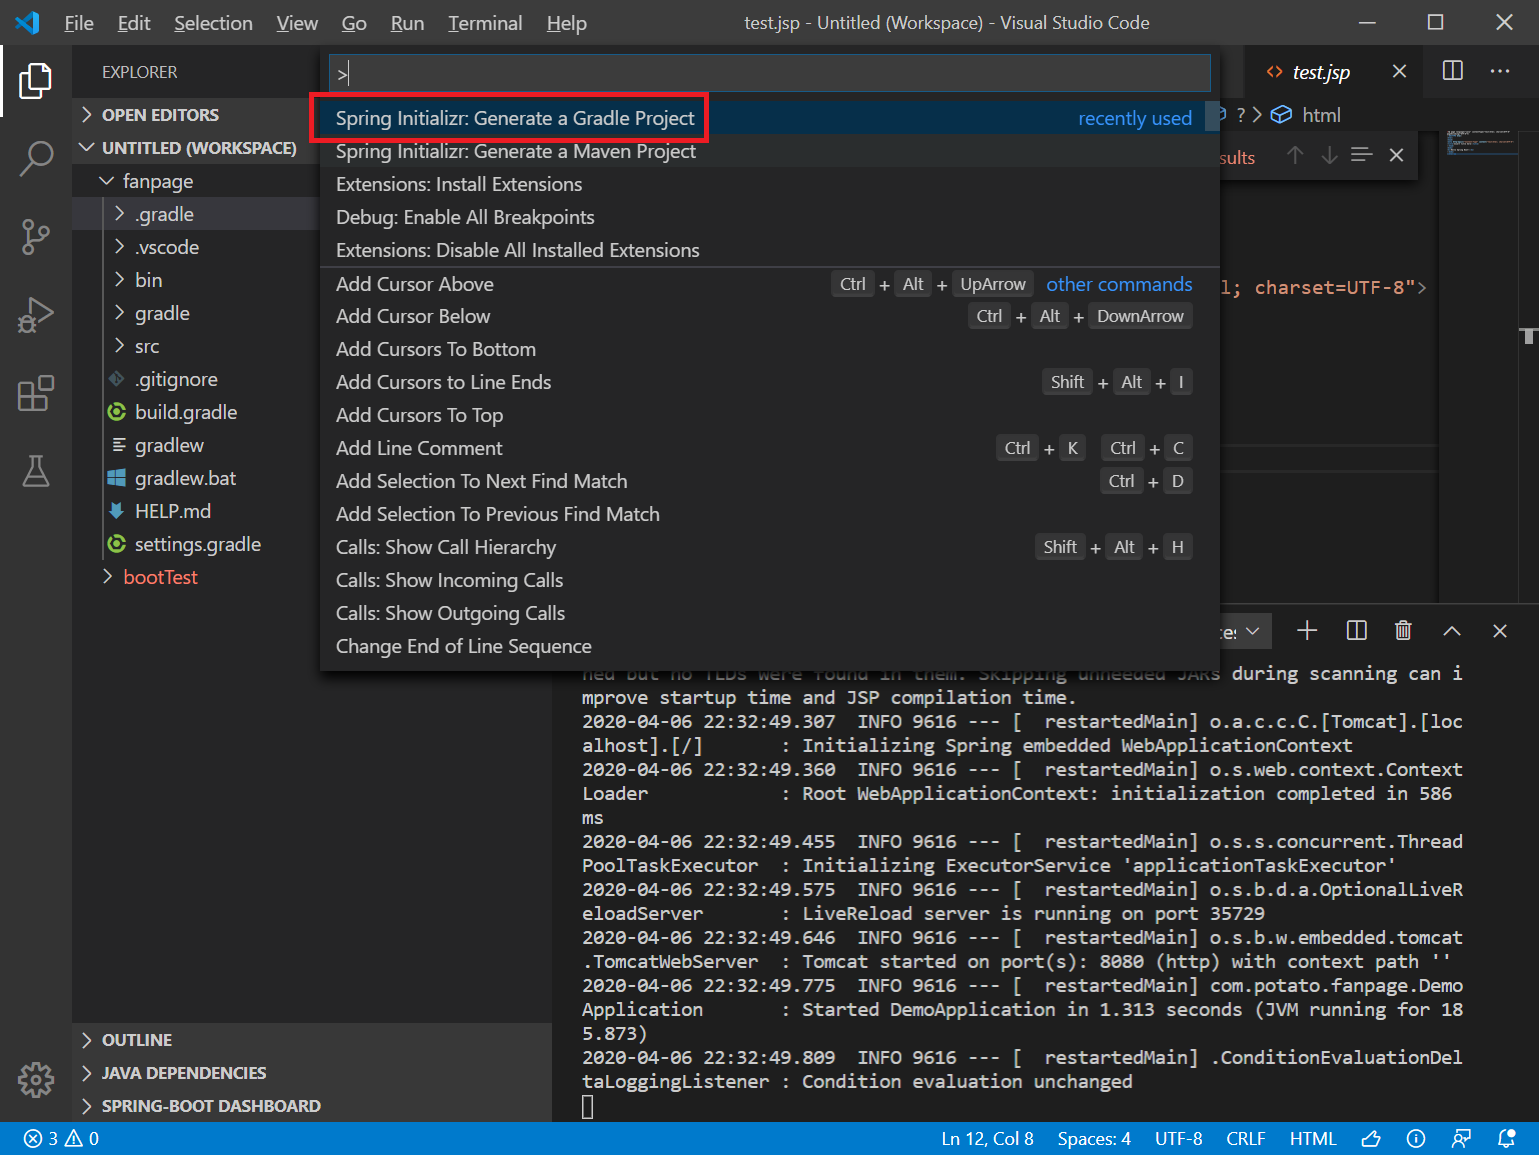This screenshot has width=1539, height=1155.
Task: Show errors and warnings count in status bar
Action: tap(62, 1138)
